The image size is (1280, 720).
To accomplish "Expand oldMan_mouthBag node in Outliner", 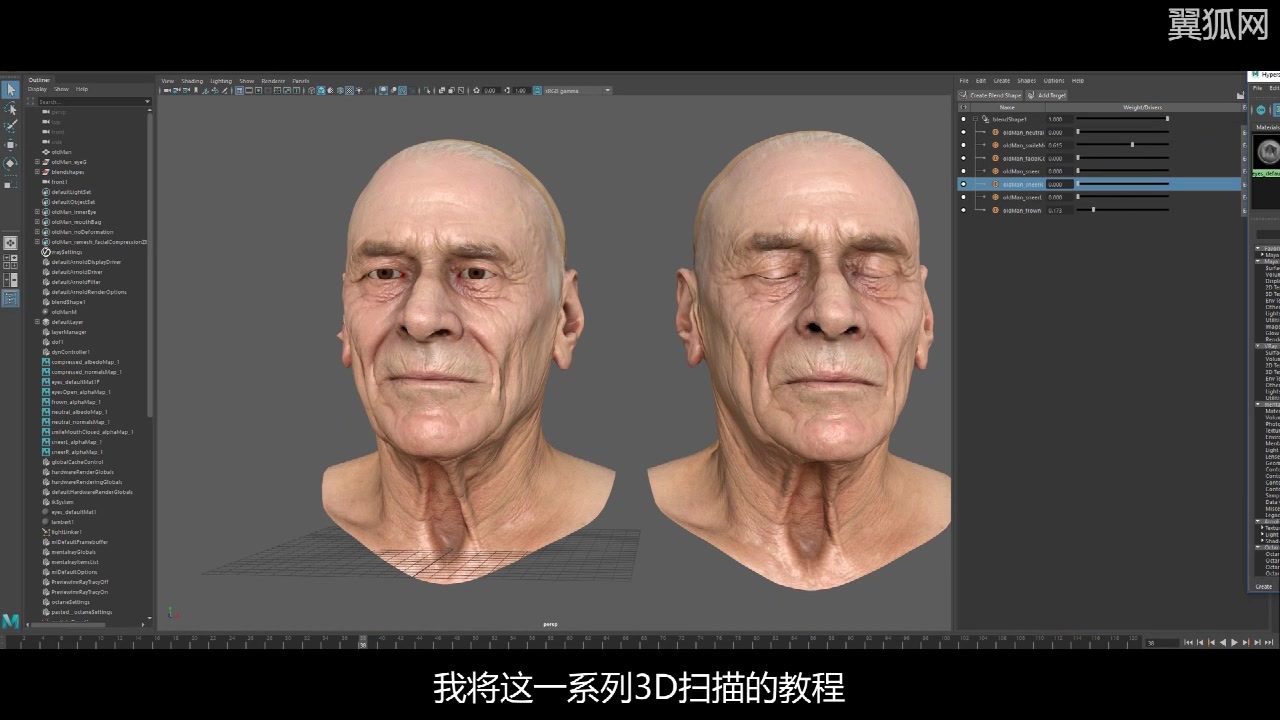I will coord(37,222).
